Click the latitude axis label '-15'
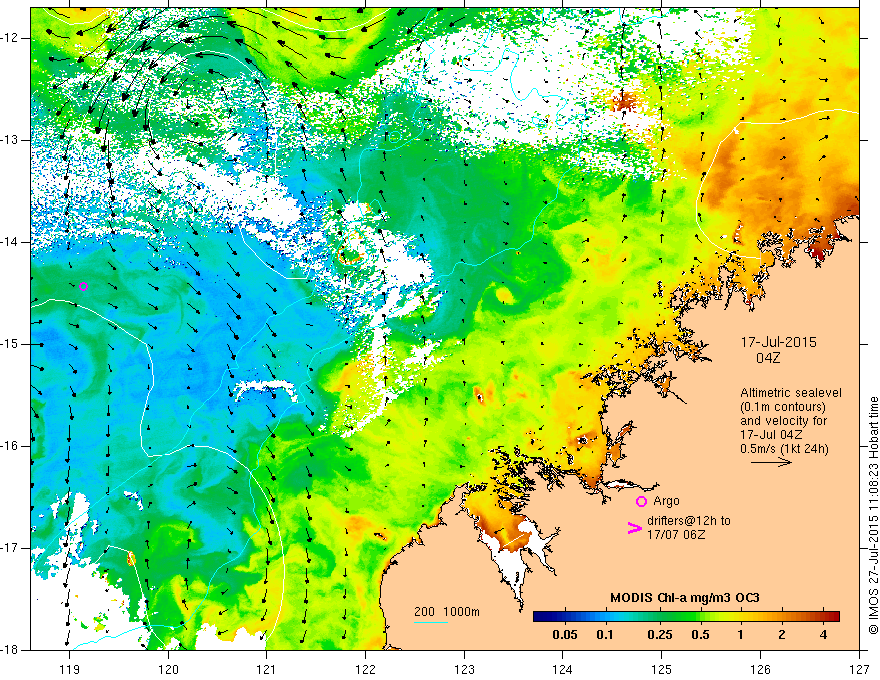 (x=11, y=344)
